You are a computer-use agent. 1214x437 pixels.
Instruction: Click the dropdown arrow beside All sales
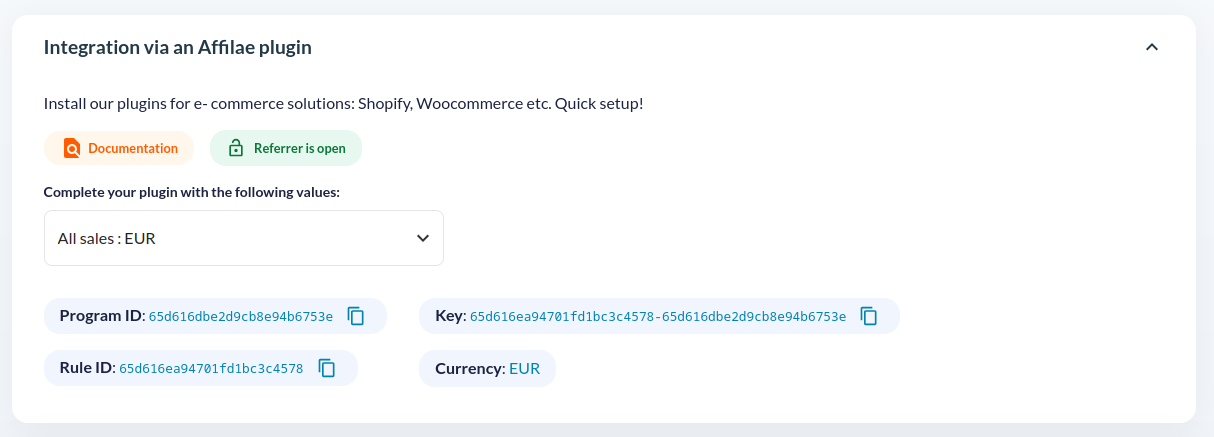pos(422,238)
